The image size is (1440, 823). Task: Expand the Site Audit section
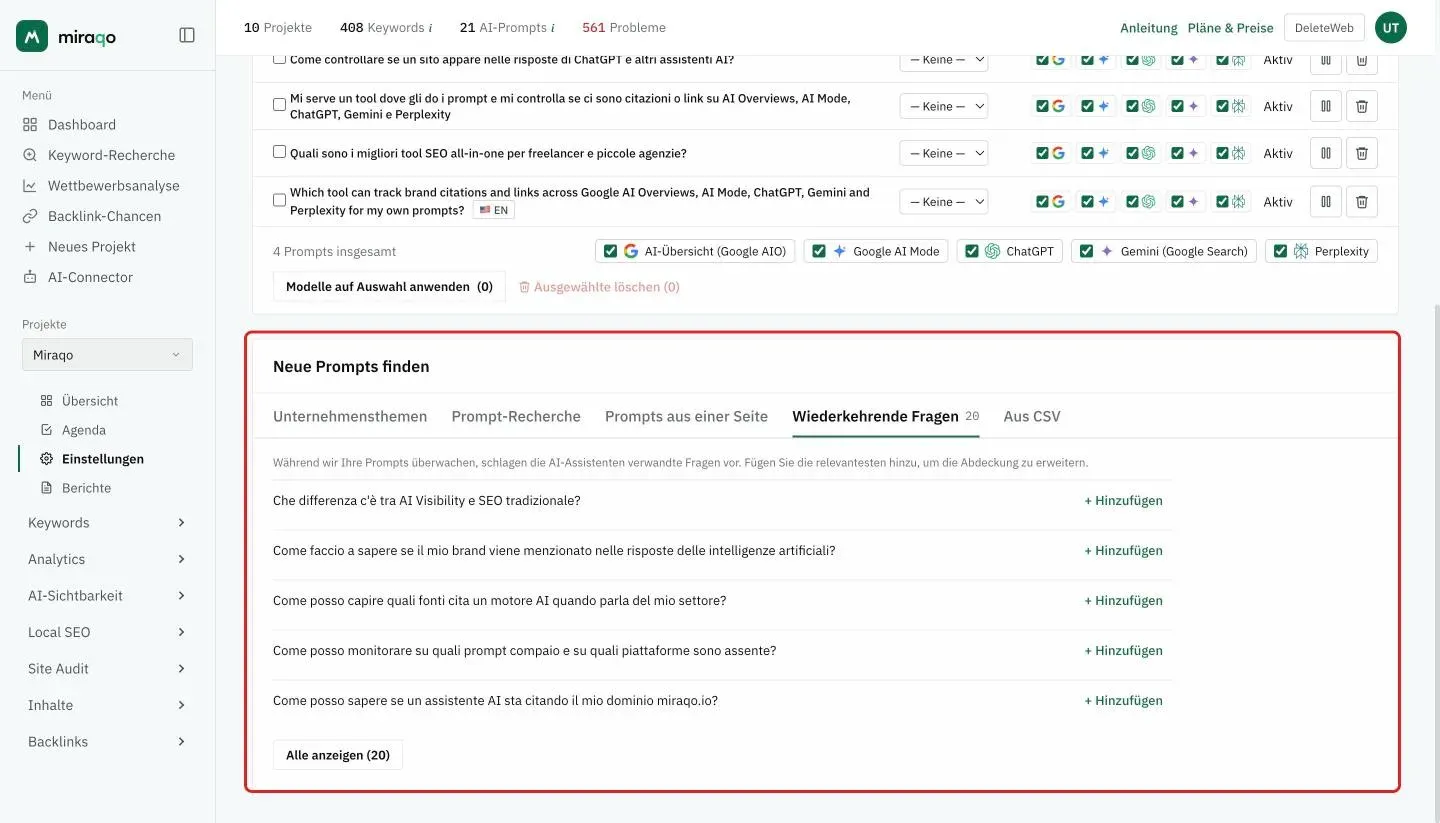[107, 668]
